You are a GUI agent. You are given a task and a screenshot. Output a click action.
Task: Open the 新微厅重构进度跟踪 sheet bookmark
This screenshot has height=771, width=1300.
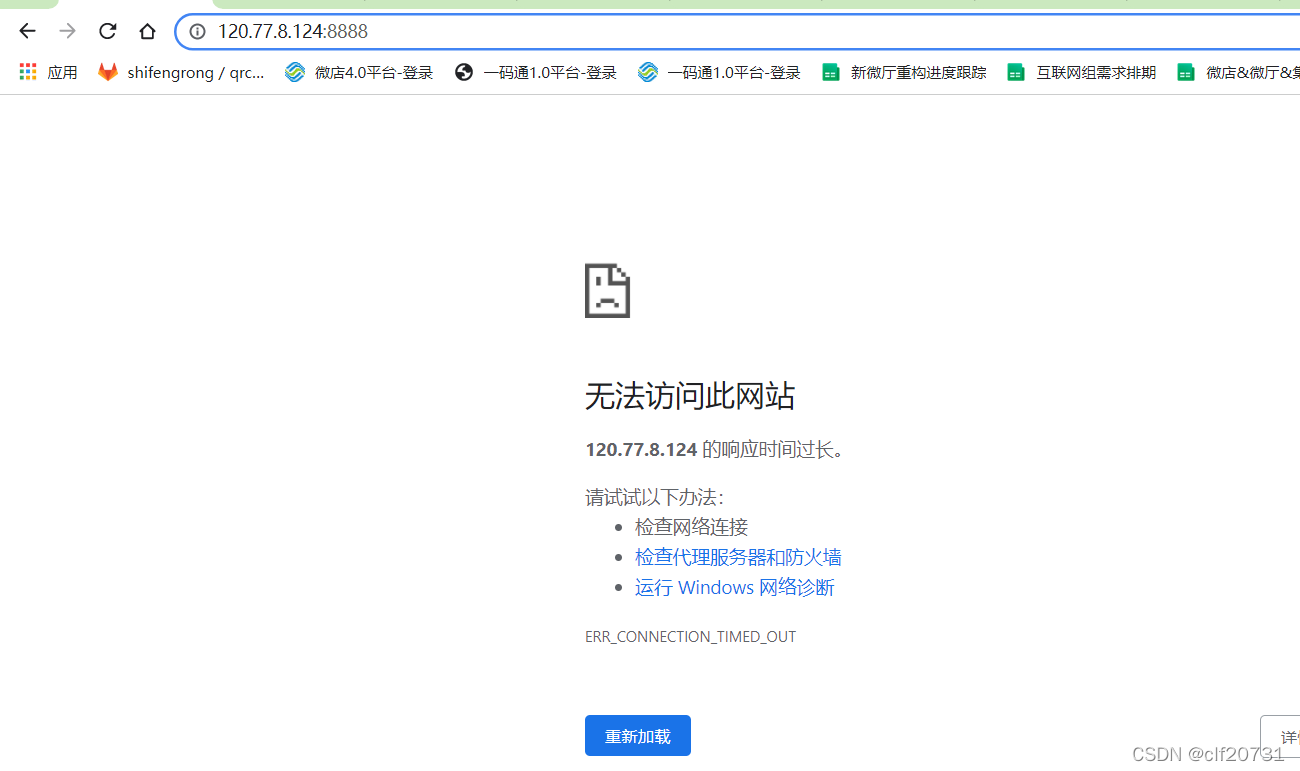point(904,72)
